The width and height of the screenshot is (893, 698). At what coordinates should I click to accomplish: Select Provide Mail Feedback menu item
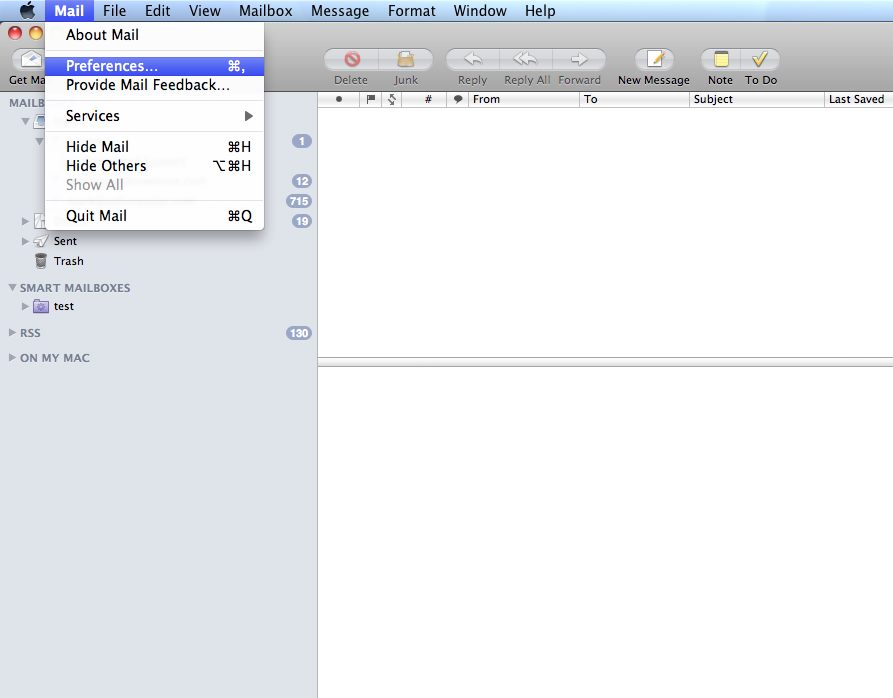[x=154, y=85]
